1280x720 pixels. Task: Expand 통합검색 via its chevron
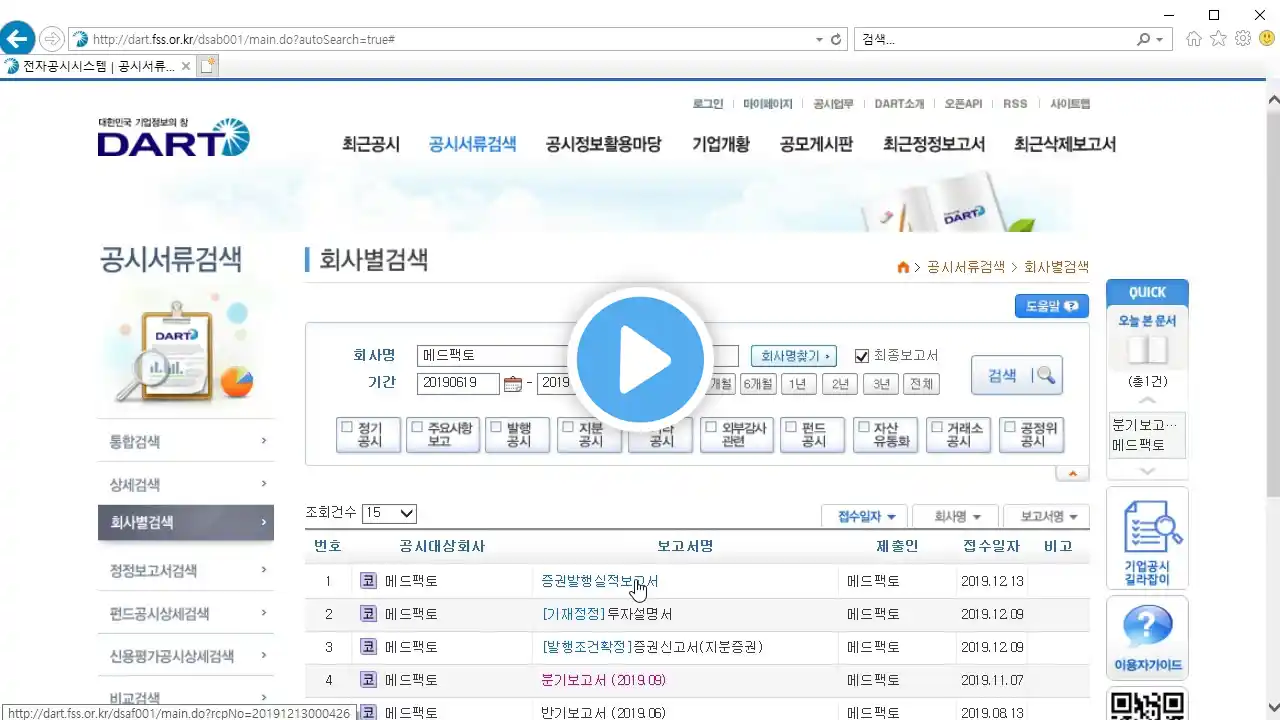(x=264, y=441)
